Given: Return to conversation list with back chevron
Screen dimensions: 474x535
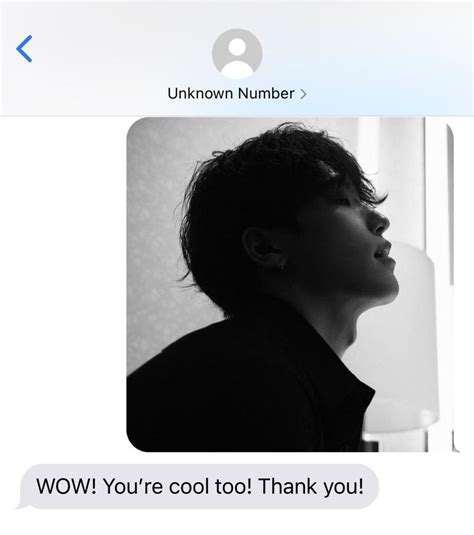Looking at the screenshot, I should (24, 49).
